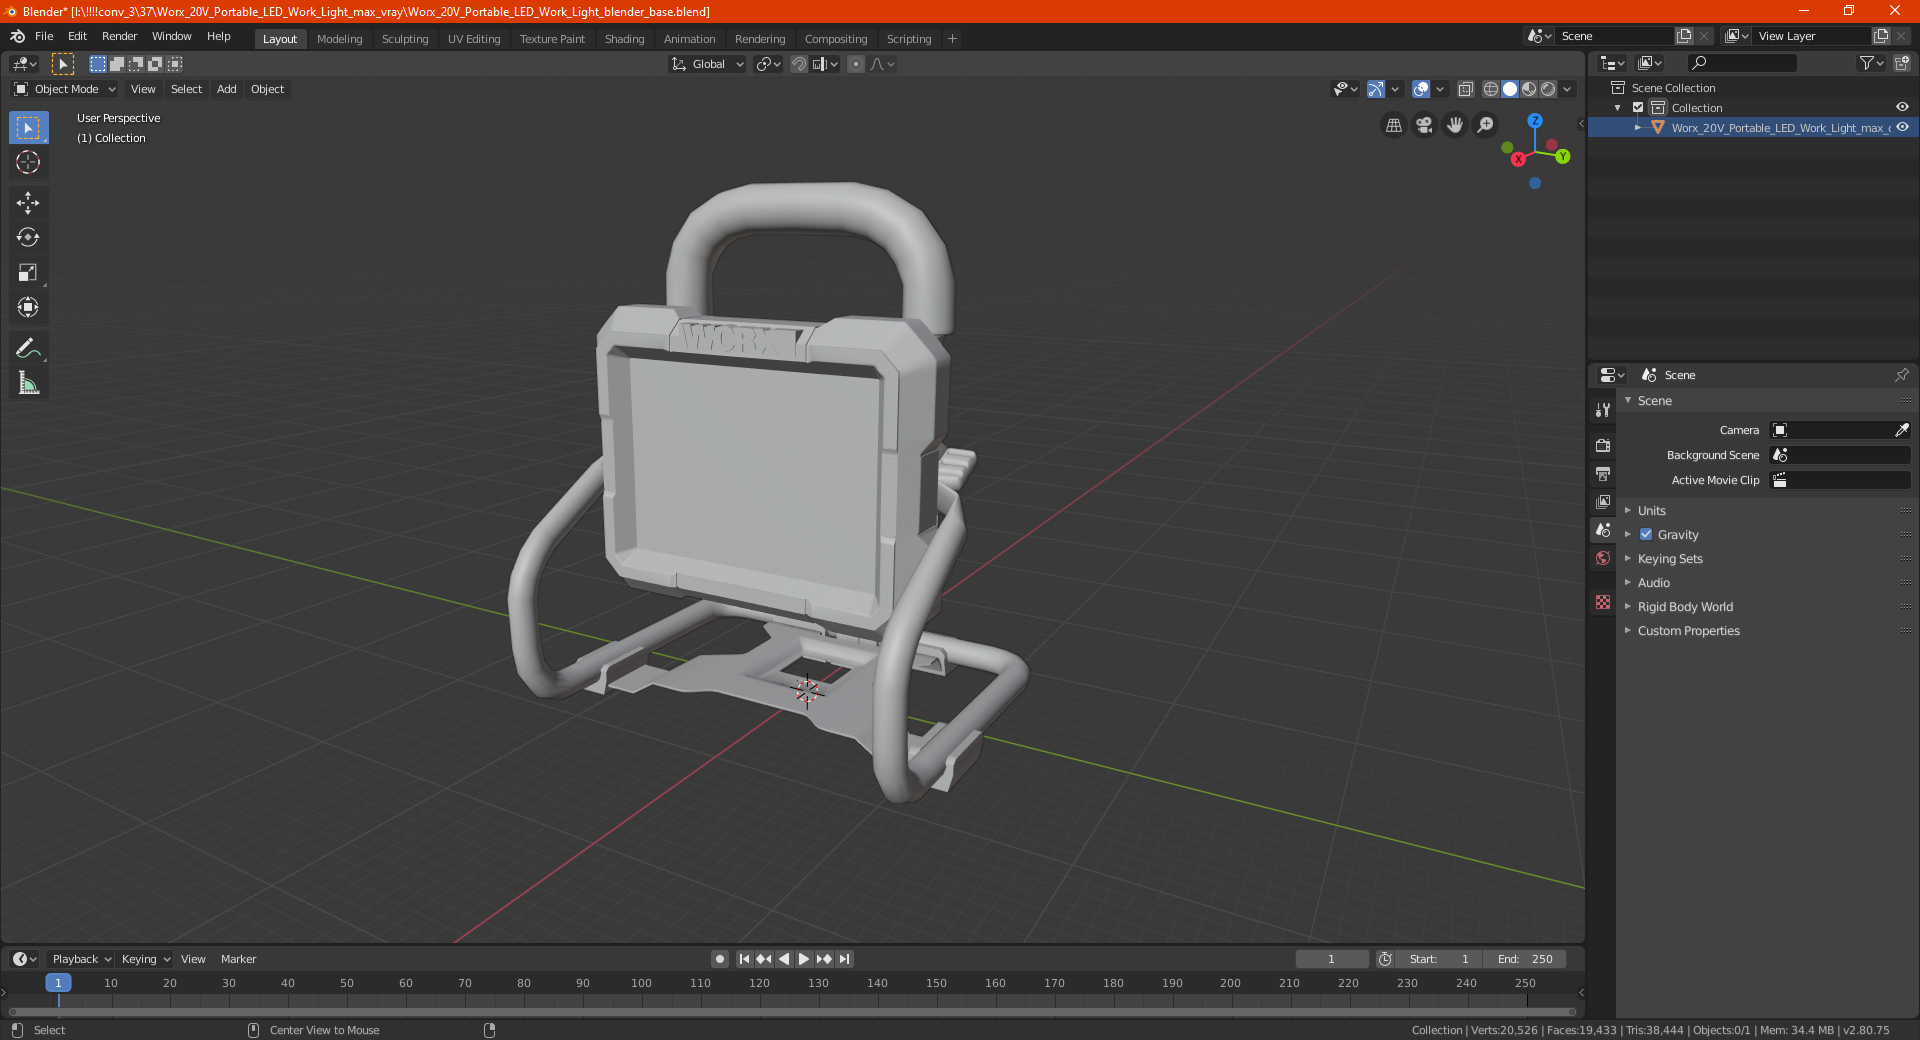Open the View Layer properties tab
Image resolution: width=1920 pixels, height=1040 pixels.
point(1603,501)
